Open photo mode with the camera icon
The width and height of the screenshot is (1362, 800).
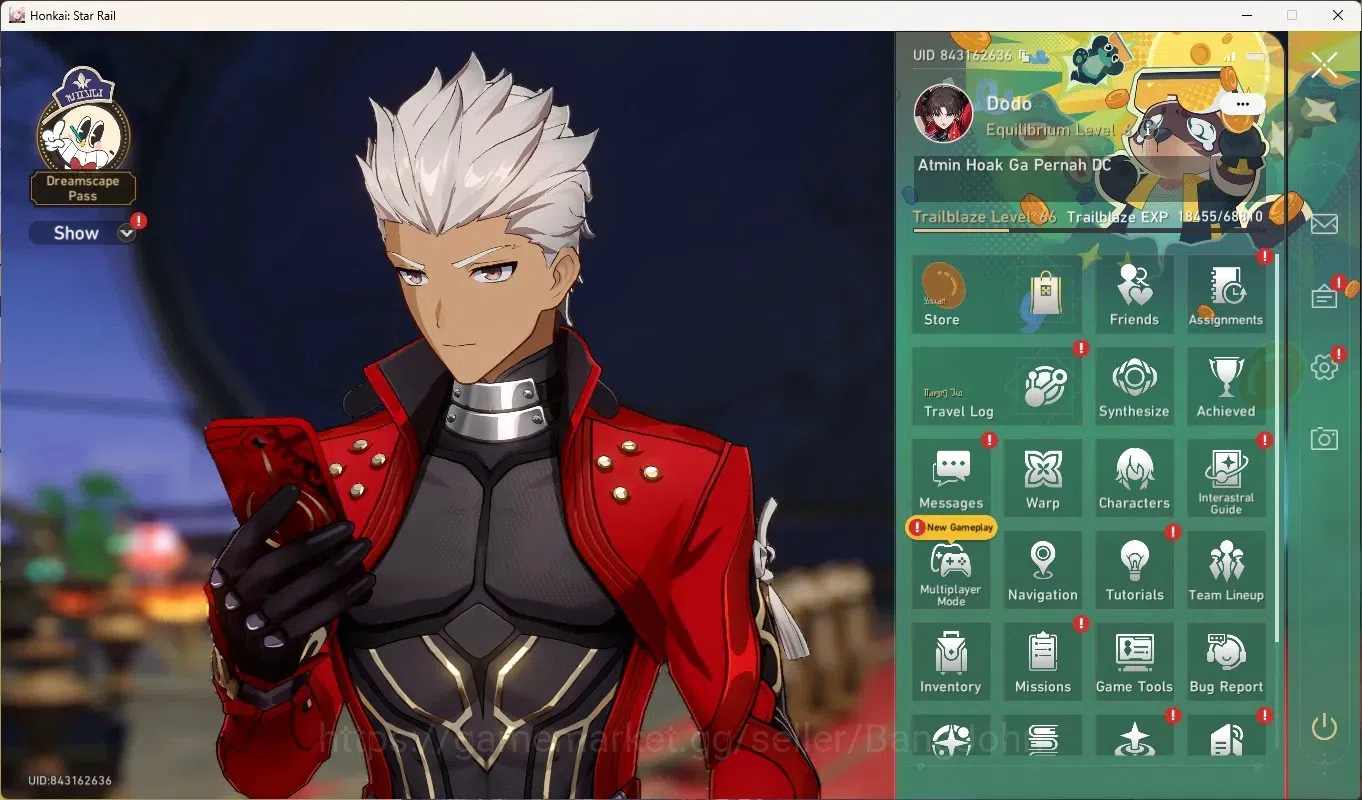tap(1324, 439)
